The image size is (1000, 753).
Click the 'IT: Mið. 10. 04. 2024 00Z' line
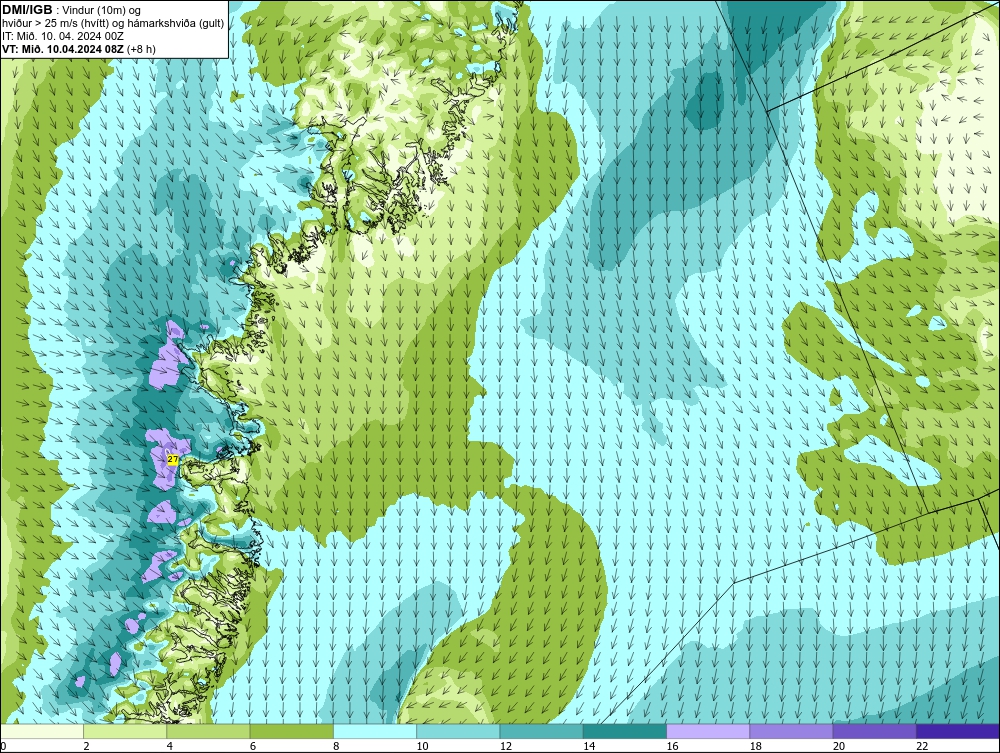click(x=63, y=36)
